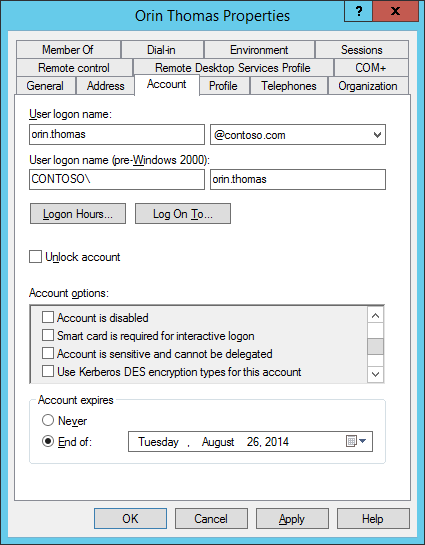Check Account is sensitive and cannot be delegated
Viewport: 425px width, 545px height.
(x=48, y=353)
